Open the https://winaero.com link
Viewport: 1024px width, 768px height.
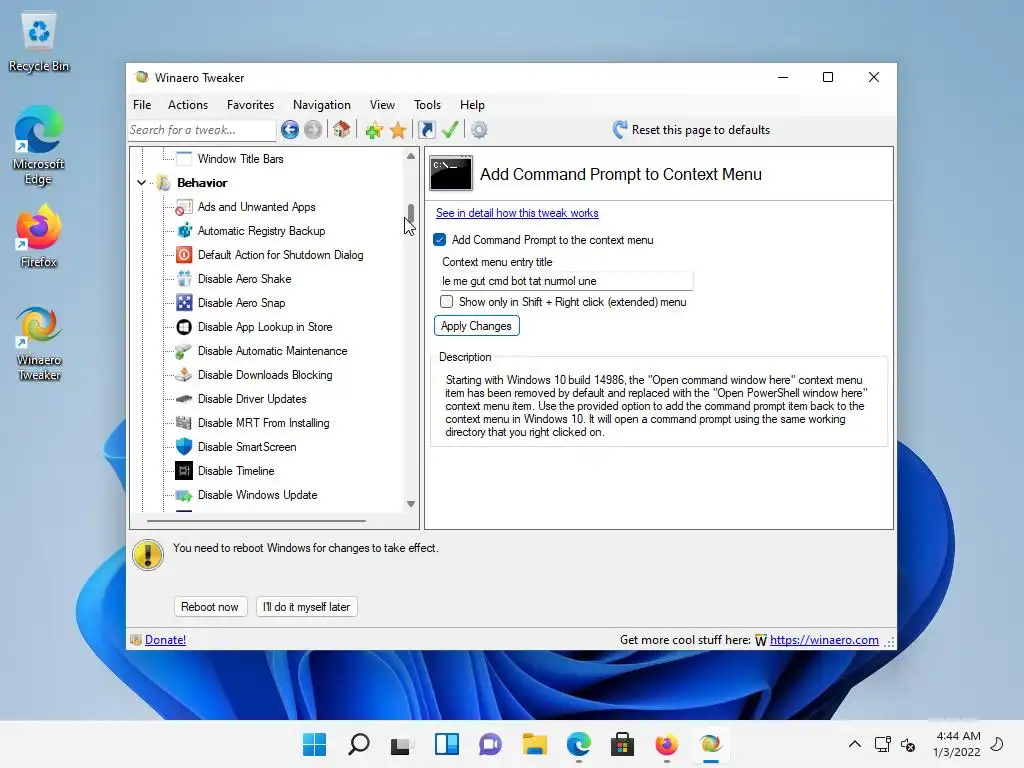[x=824, y=640]
